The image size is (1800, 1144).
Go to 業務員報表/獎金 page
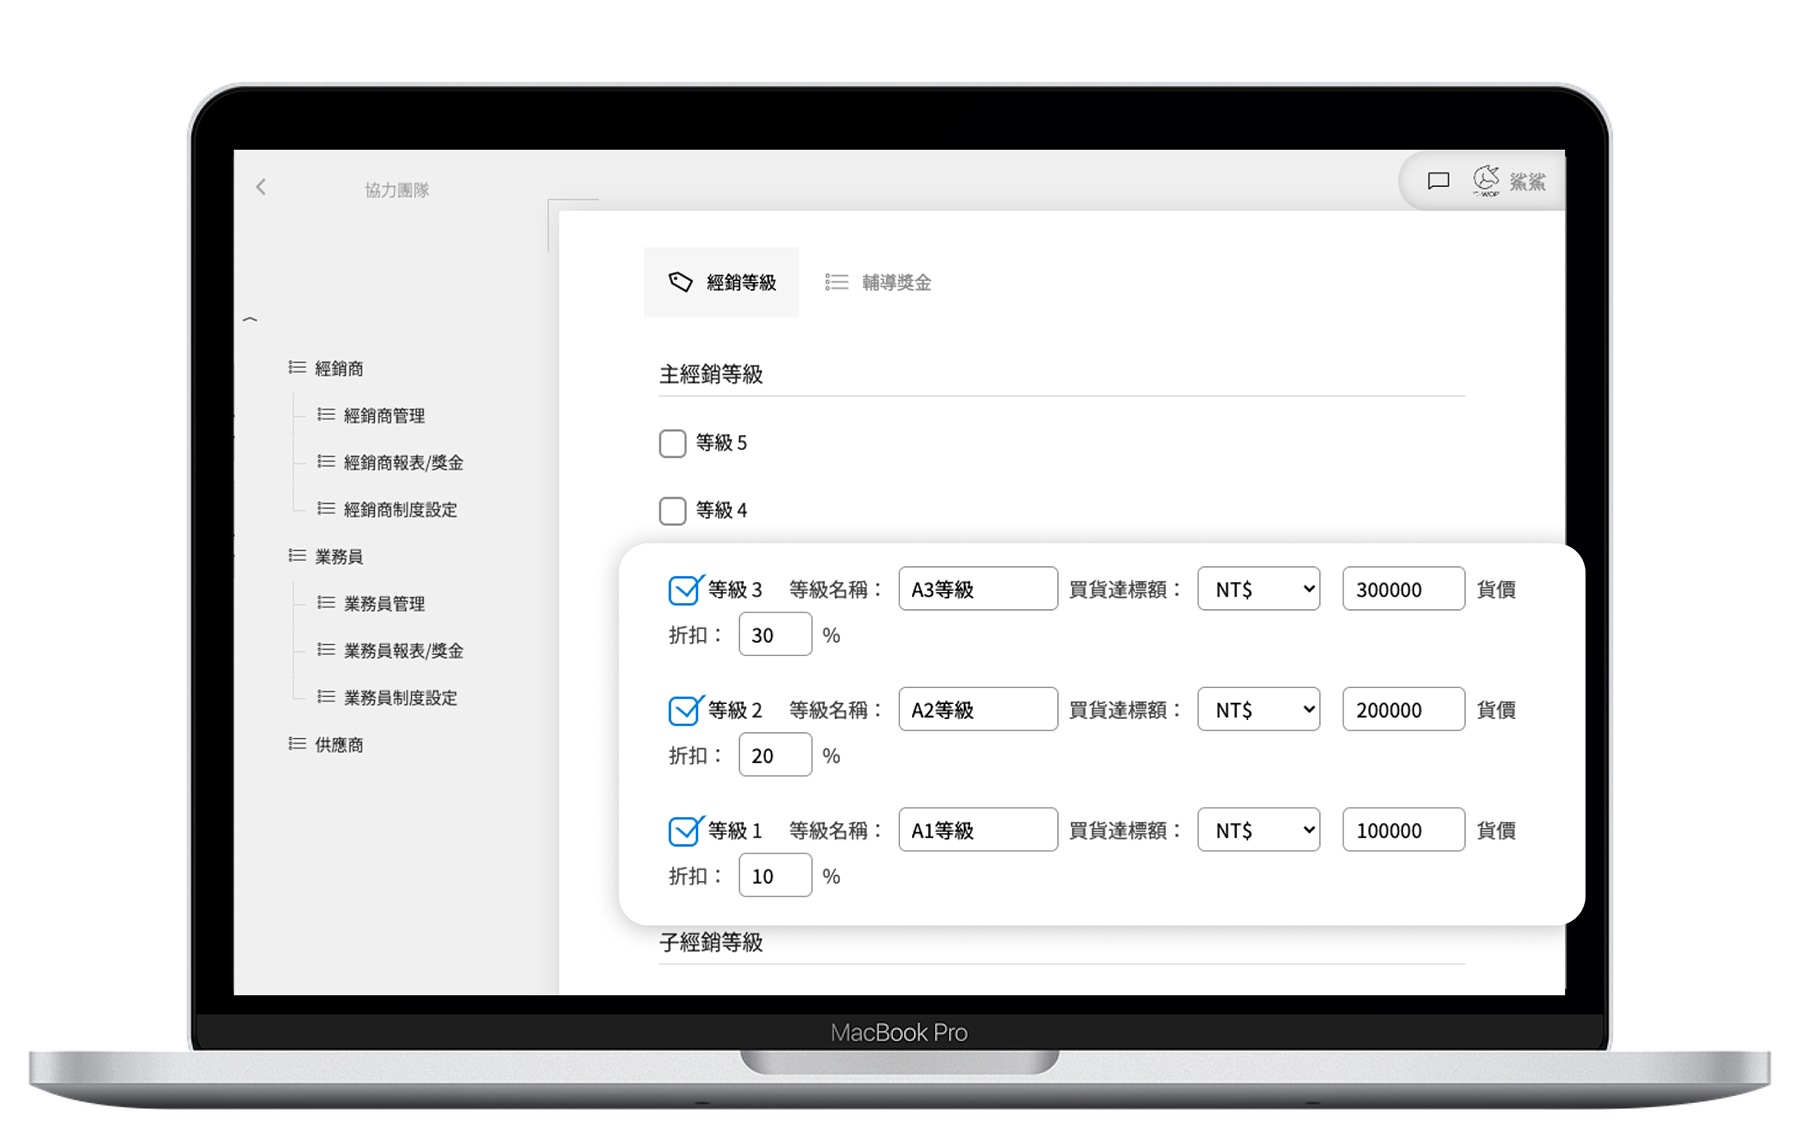tap(403, 651)
